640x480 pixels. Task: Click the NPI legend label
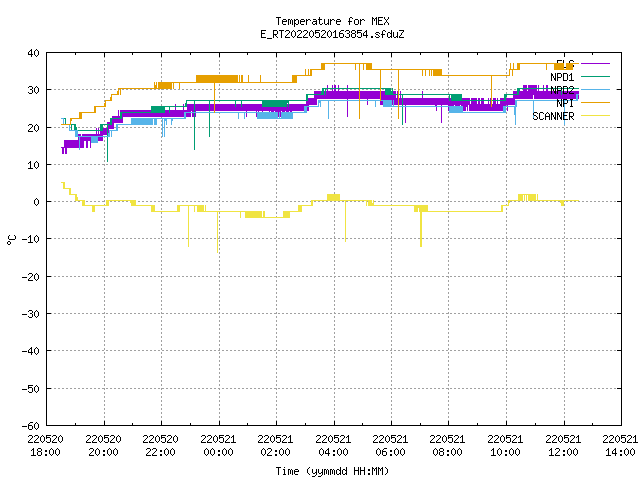[565, 103]
